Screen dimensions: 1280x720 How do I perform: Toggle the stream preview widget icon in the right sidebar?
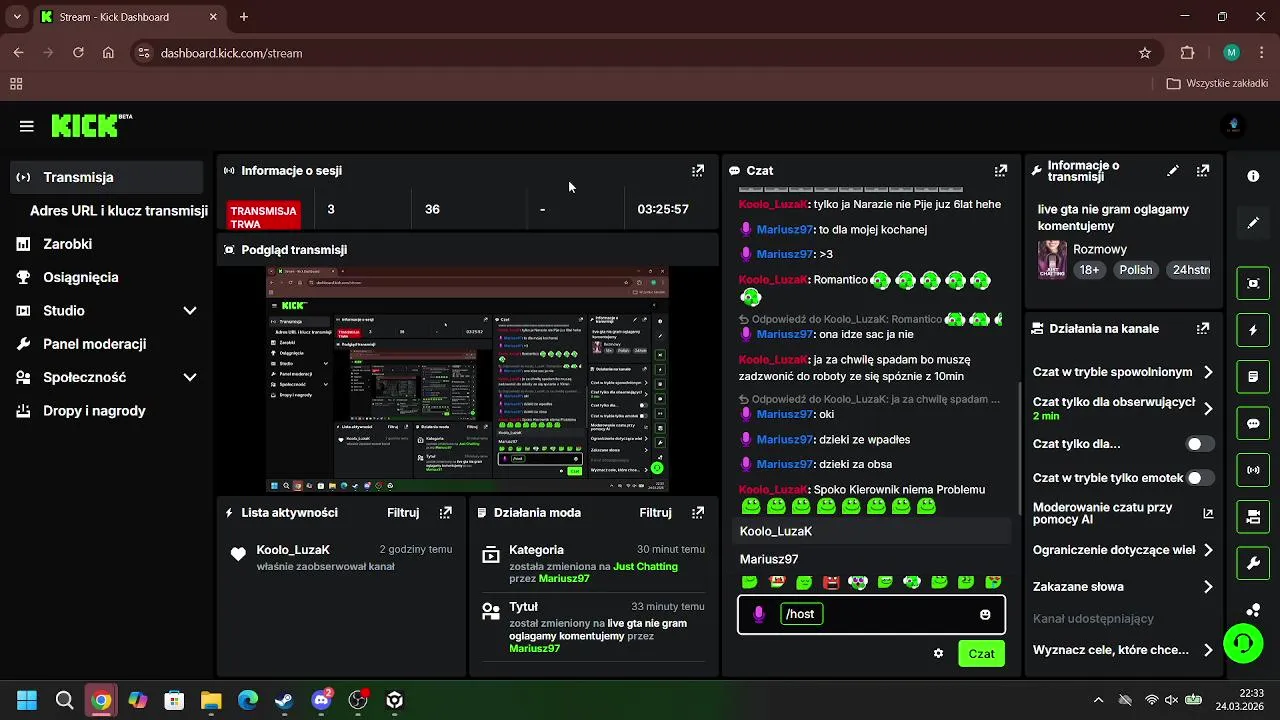point(1253,283)
